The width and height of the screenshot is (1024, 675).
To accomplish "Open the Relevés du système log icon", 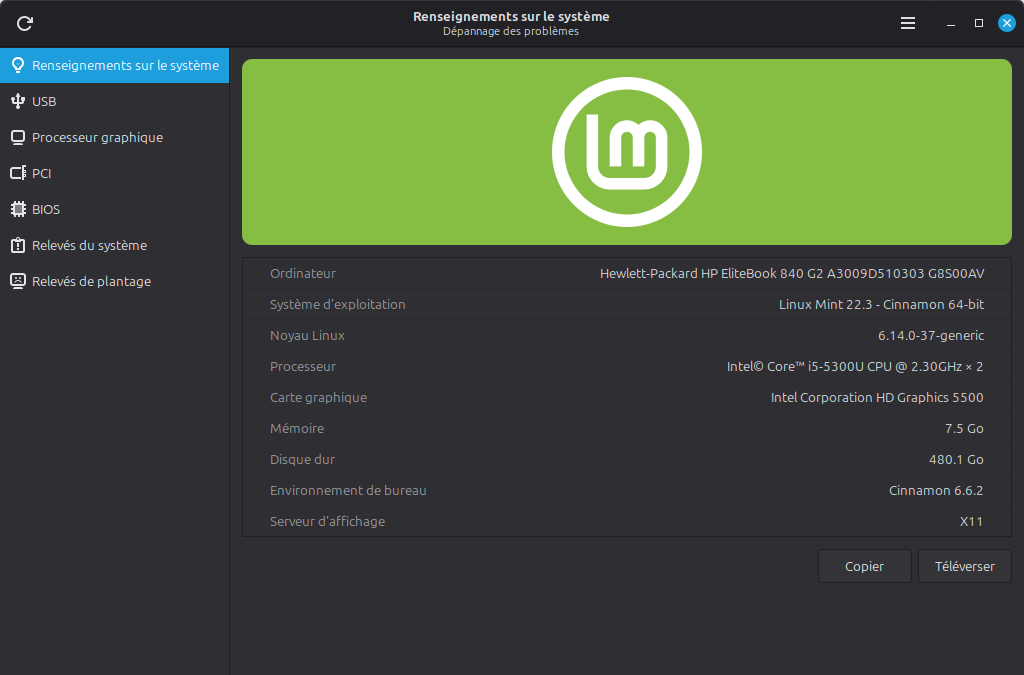I will pyautogui.click(x=17, y=245).
